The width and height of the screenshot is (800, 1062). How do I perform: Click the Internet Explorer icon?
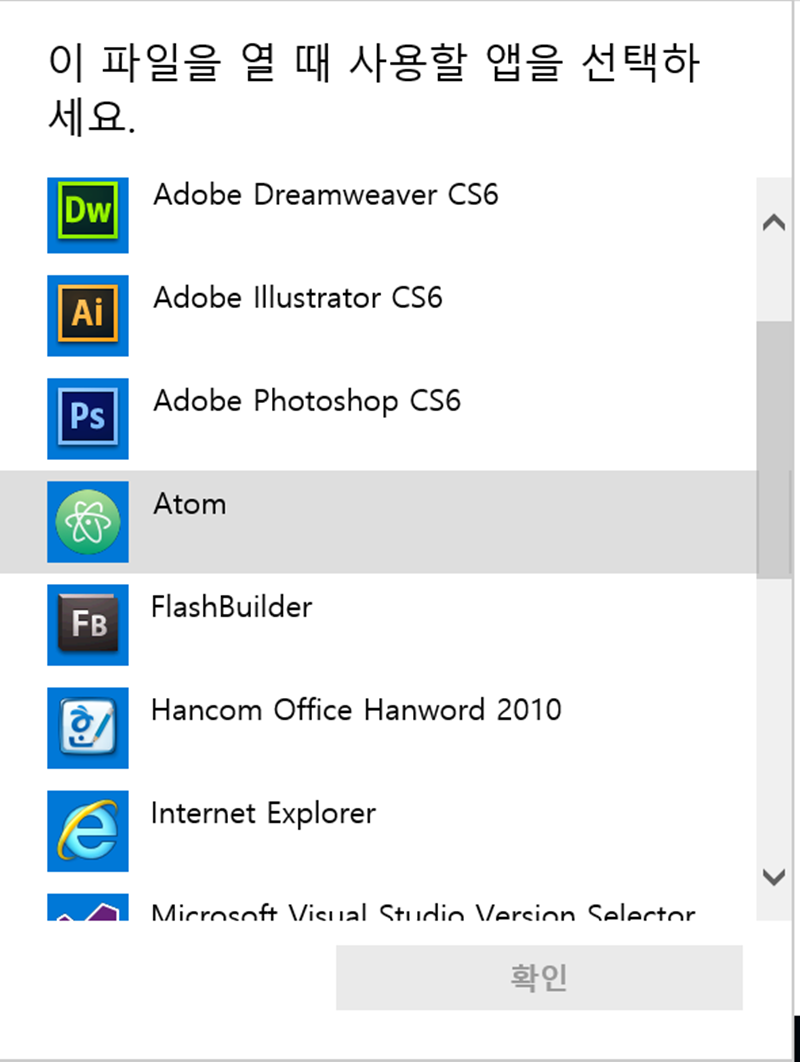click(x=88, y=830)
